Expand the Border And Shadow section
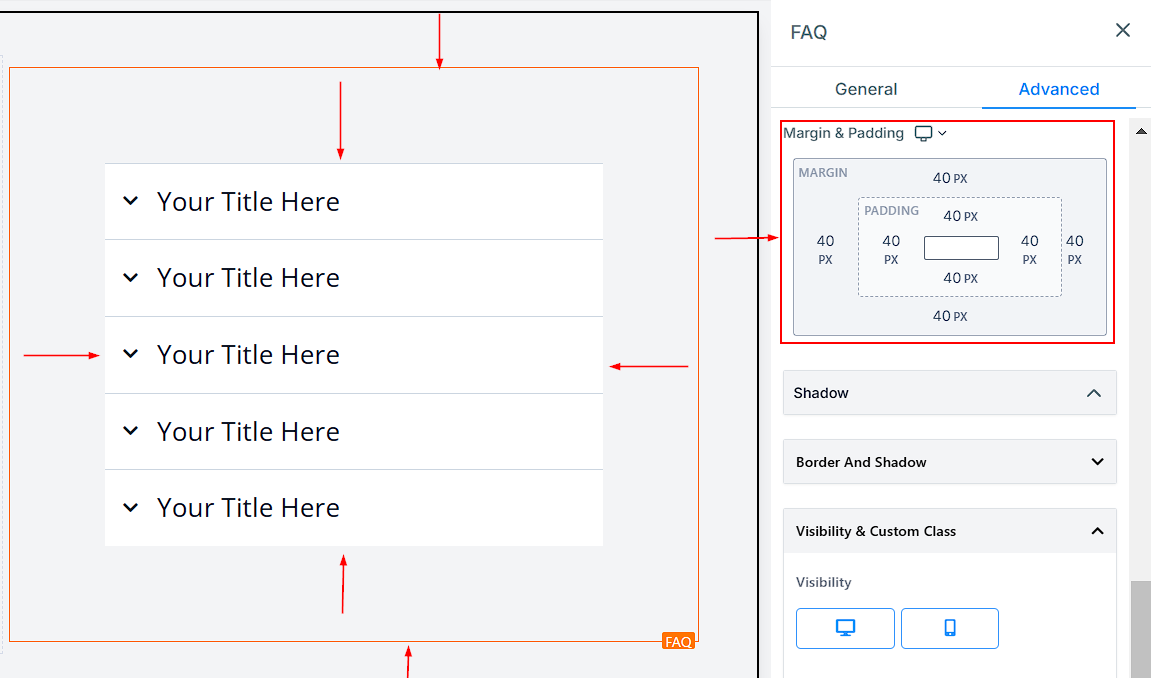This screenshot has height=678, width=1151. (x=1097, y=462)
